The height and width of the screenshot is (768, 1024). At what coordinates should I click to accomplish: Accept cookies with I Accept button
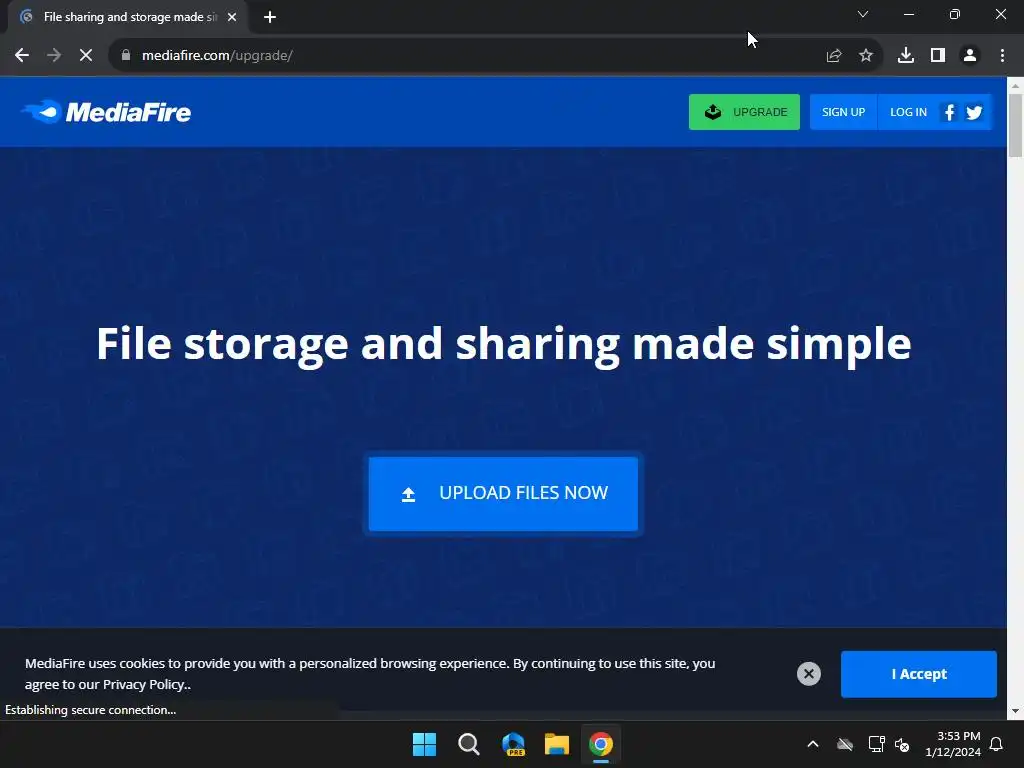(x=918, y=674)
